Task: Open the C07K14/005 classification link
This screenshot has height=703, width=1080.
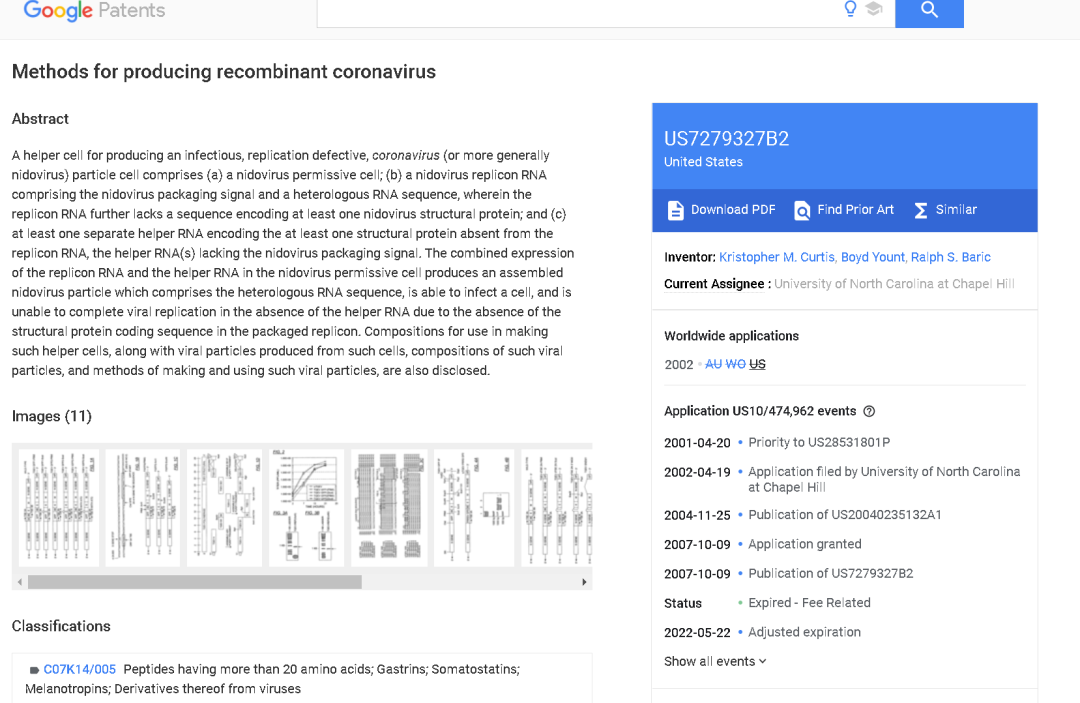Action: tap(79, 669)
